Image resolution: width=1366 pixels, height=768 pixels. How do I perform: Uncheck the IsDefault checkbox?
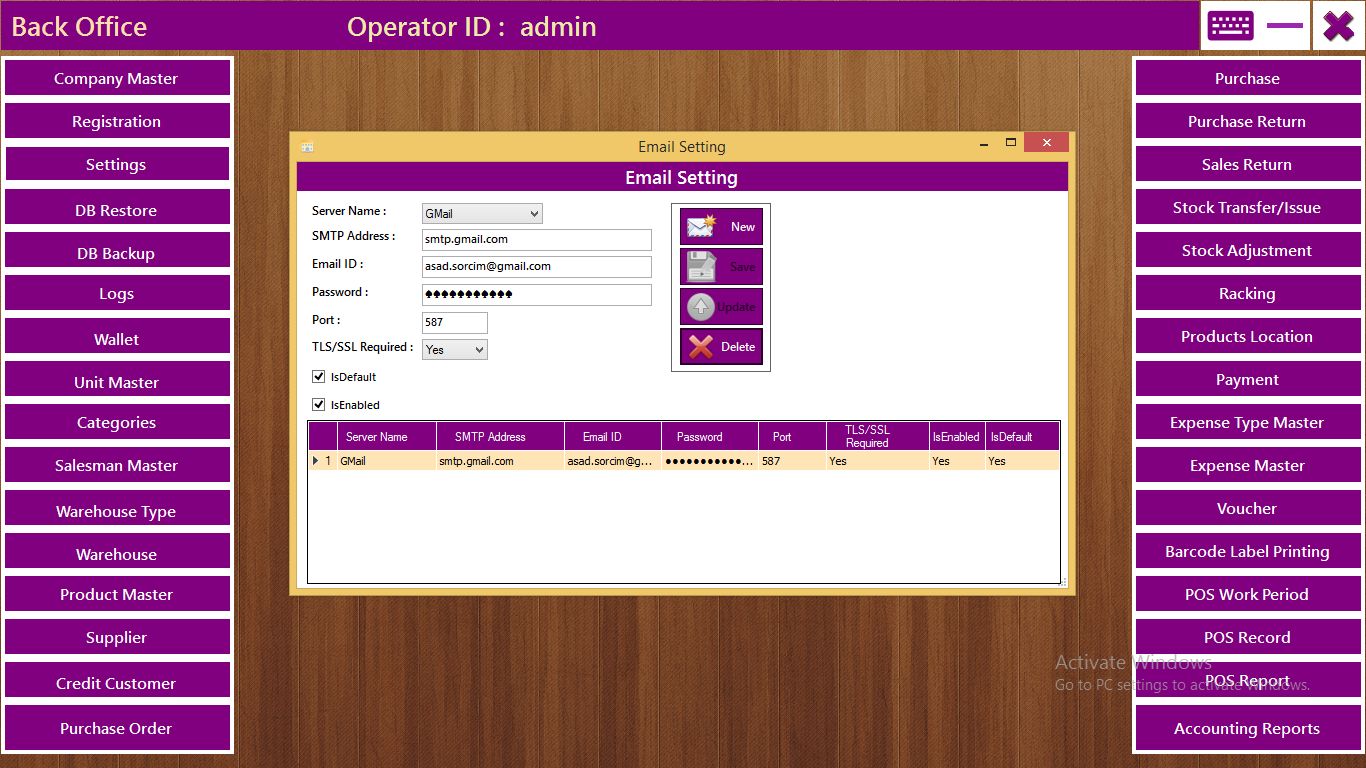click(x=319, y=377)
